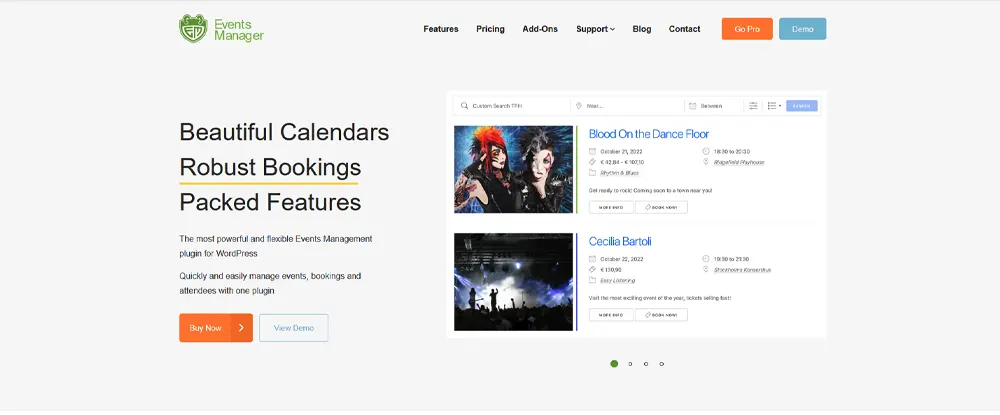Click the Robust Bookings headline
This screenshot has height=415, width=1000.
tap(270, 167)
